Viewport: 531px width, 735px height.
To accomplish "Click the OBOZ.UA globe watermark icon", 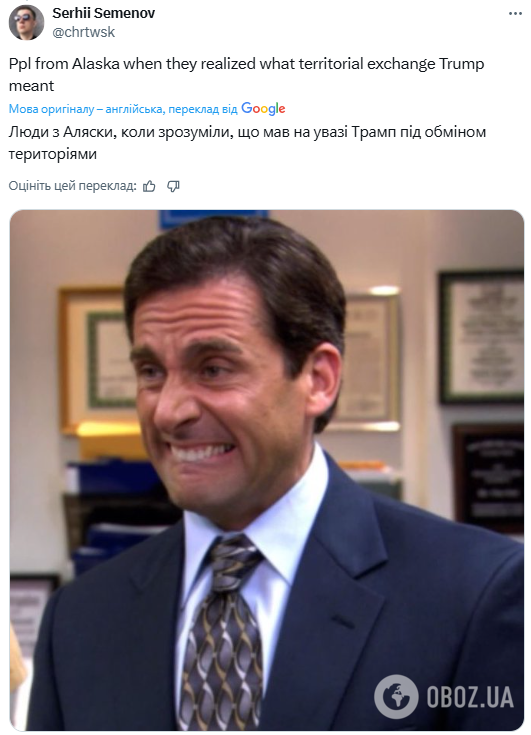I will (396, 696).
